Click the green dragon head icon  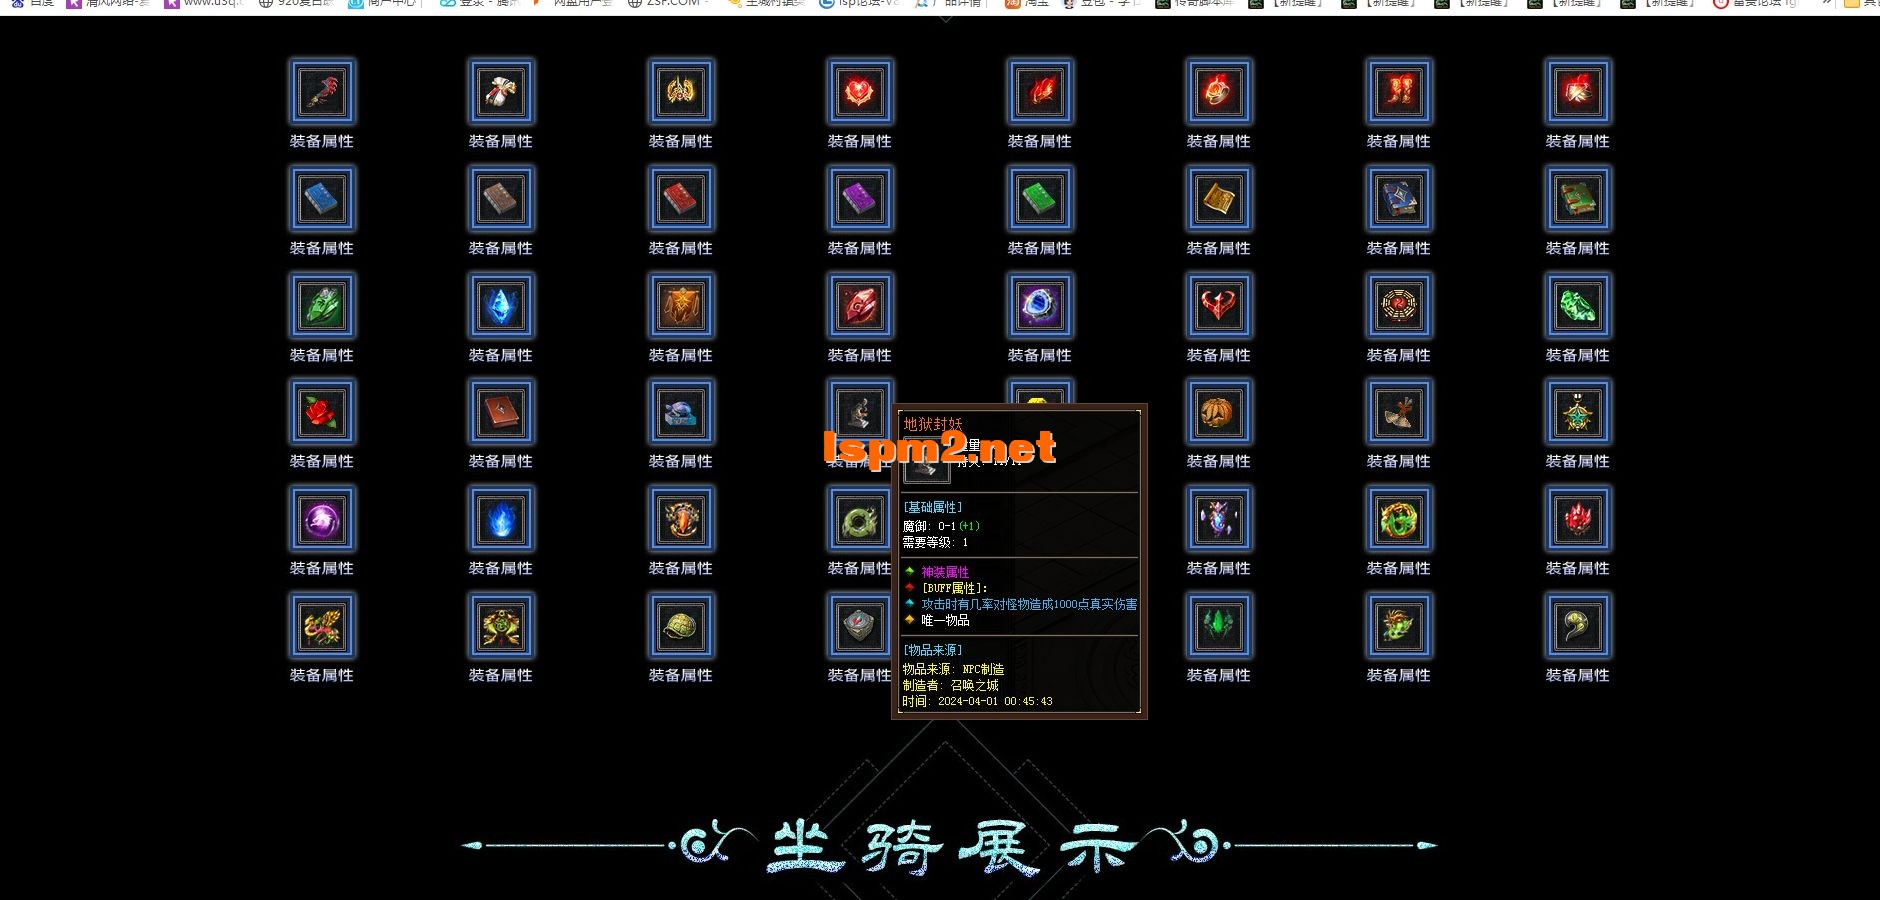tap(1399, 626)
